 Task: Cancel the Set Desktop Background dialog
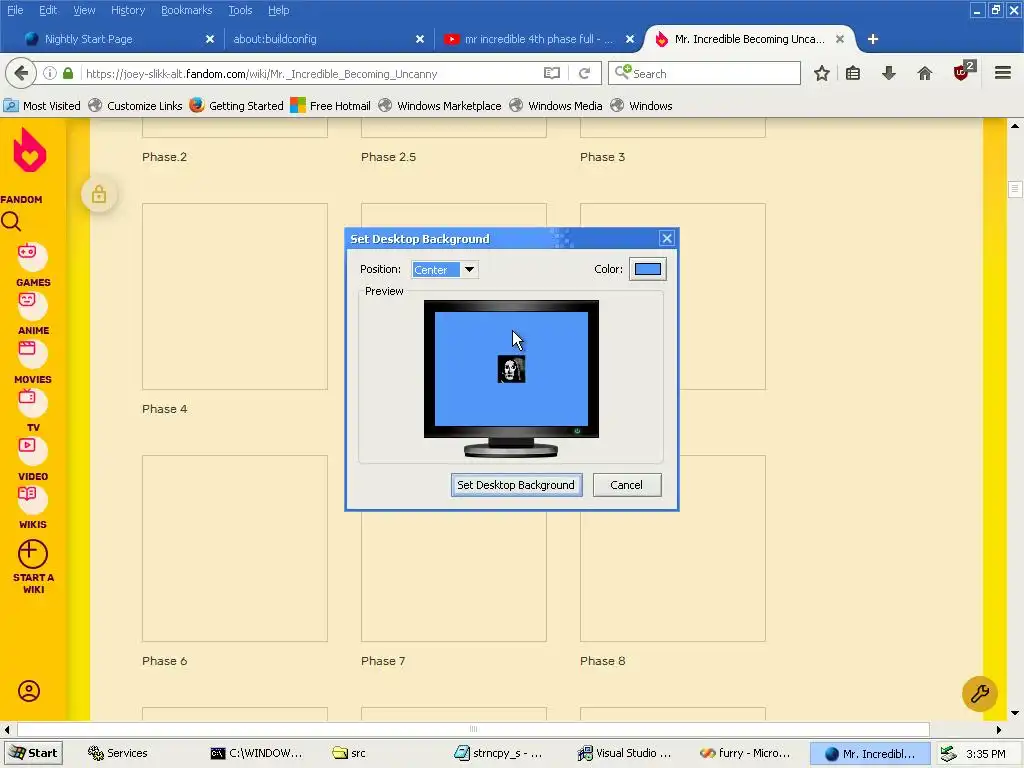tap(626, 485)
